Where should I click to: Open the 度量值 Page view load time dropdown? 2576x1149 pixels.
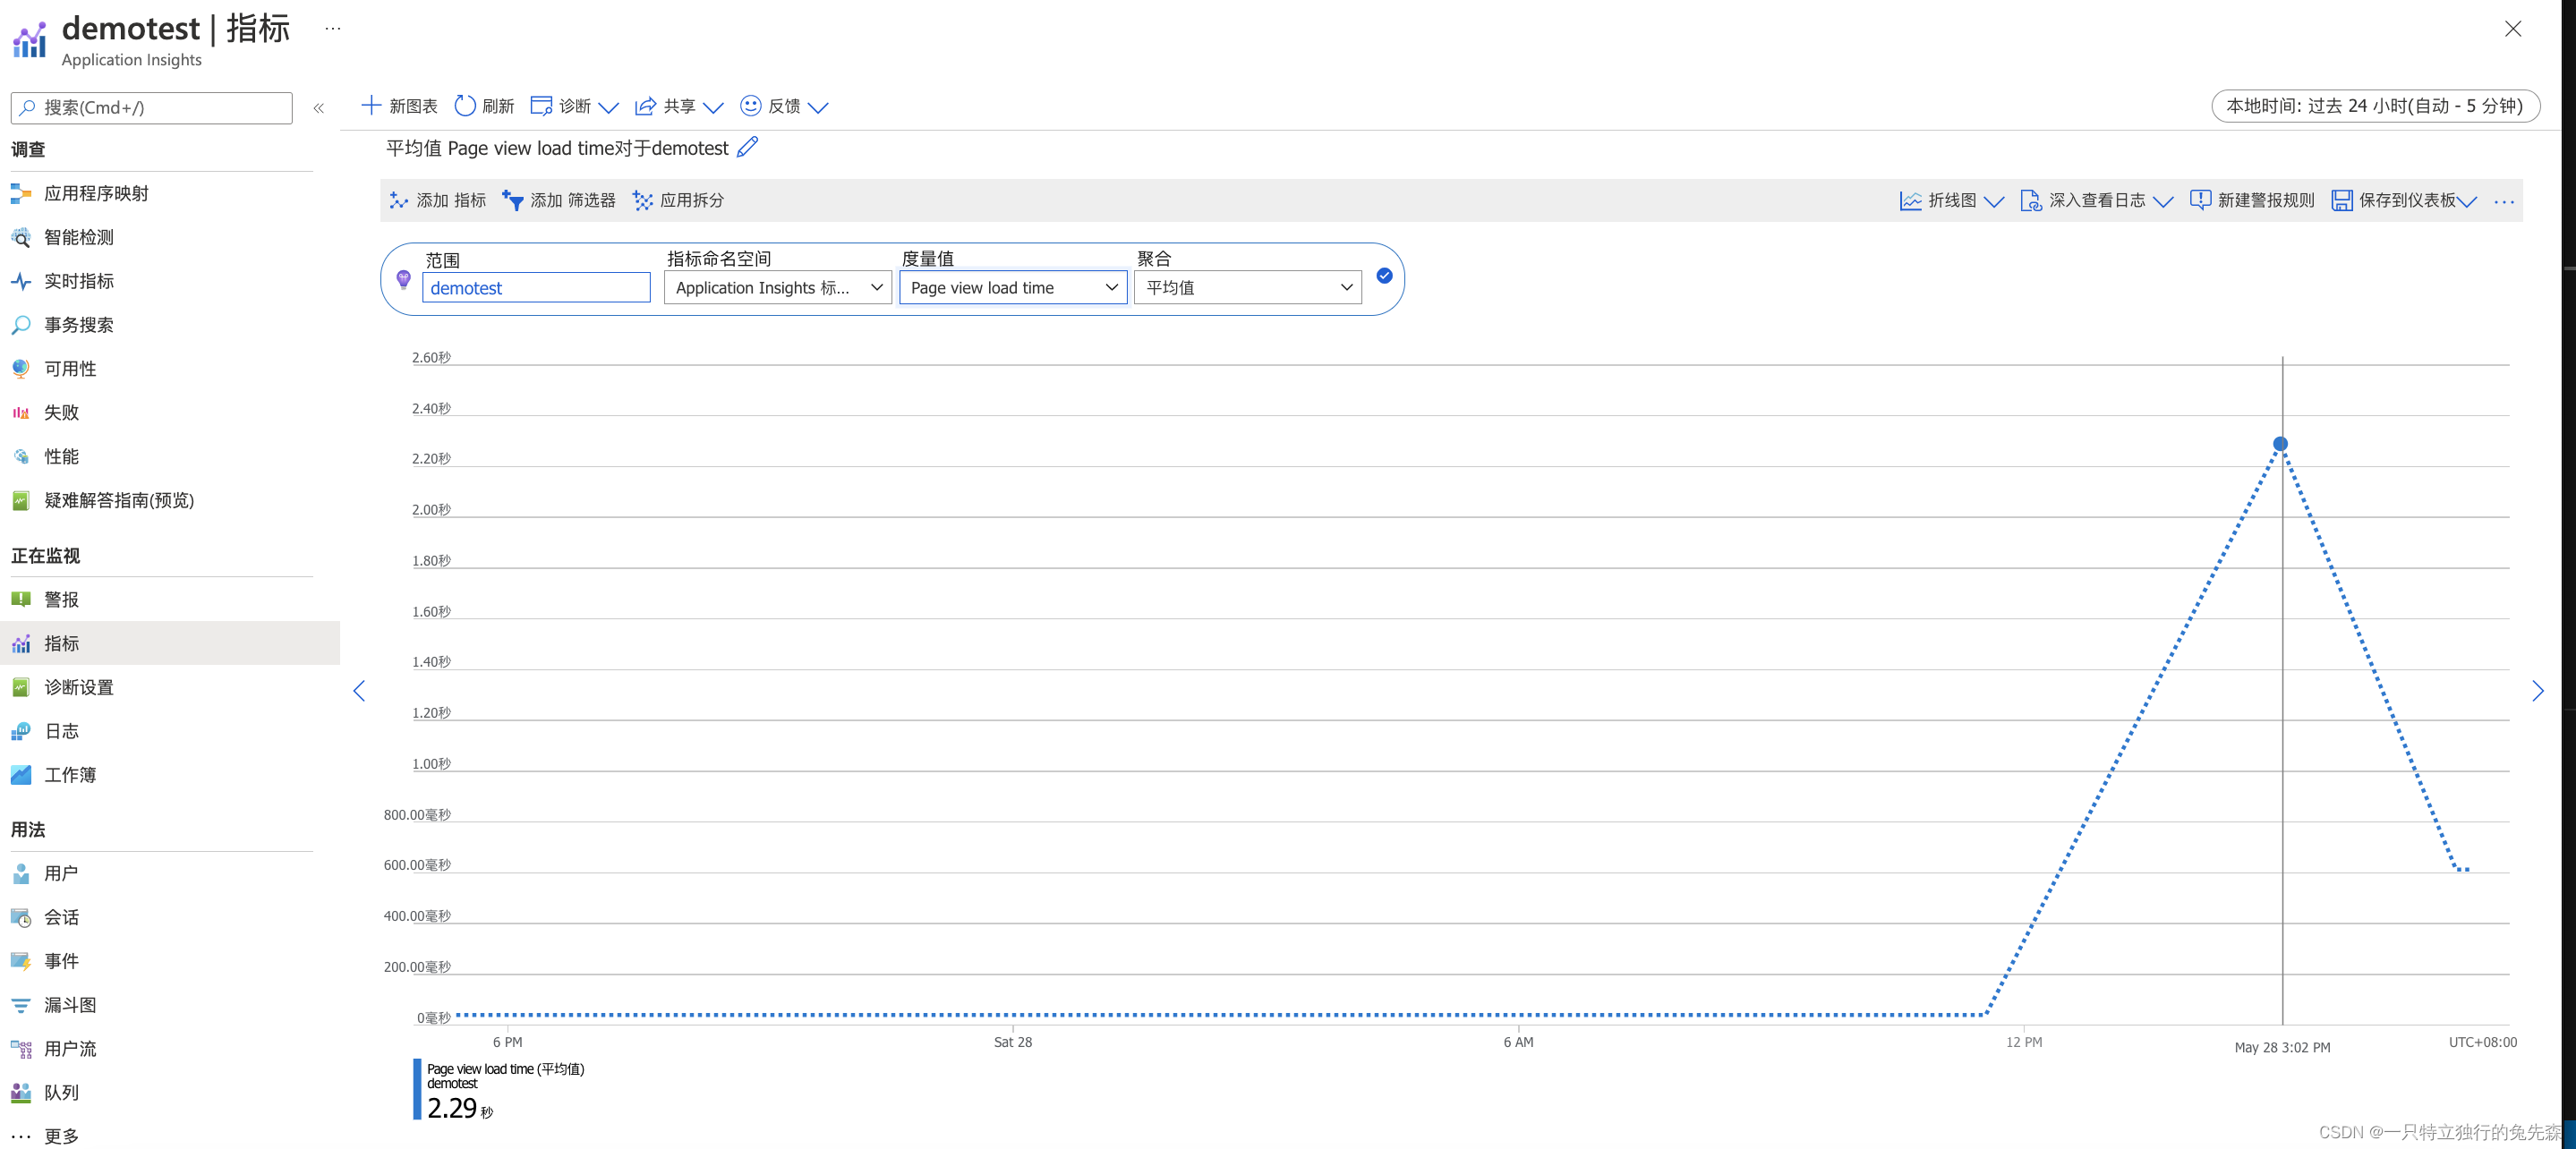1013,287
